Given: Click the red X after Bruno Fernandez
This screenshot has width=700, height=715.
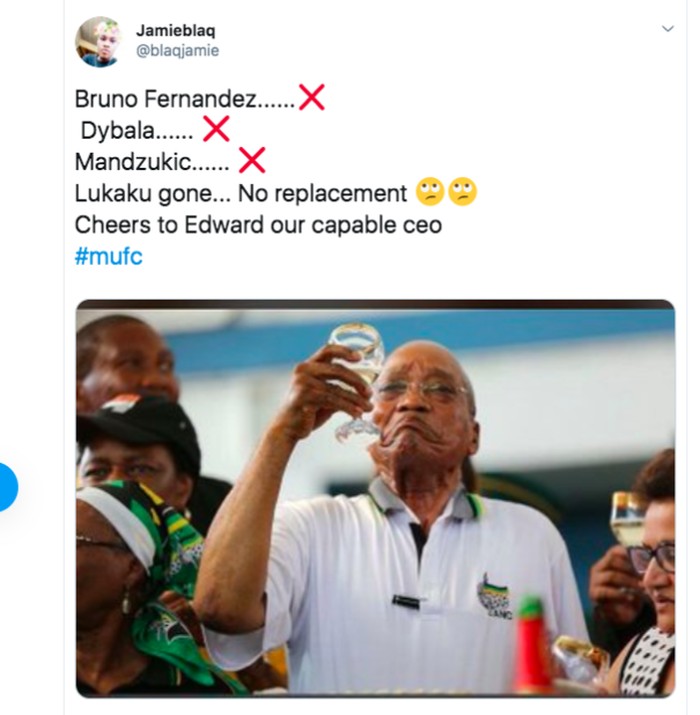Looking at the screenshot, I should point(312,98).
